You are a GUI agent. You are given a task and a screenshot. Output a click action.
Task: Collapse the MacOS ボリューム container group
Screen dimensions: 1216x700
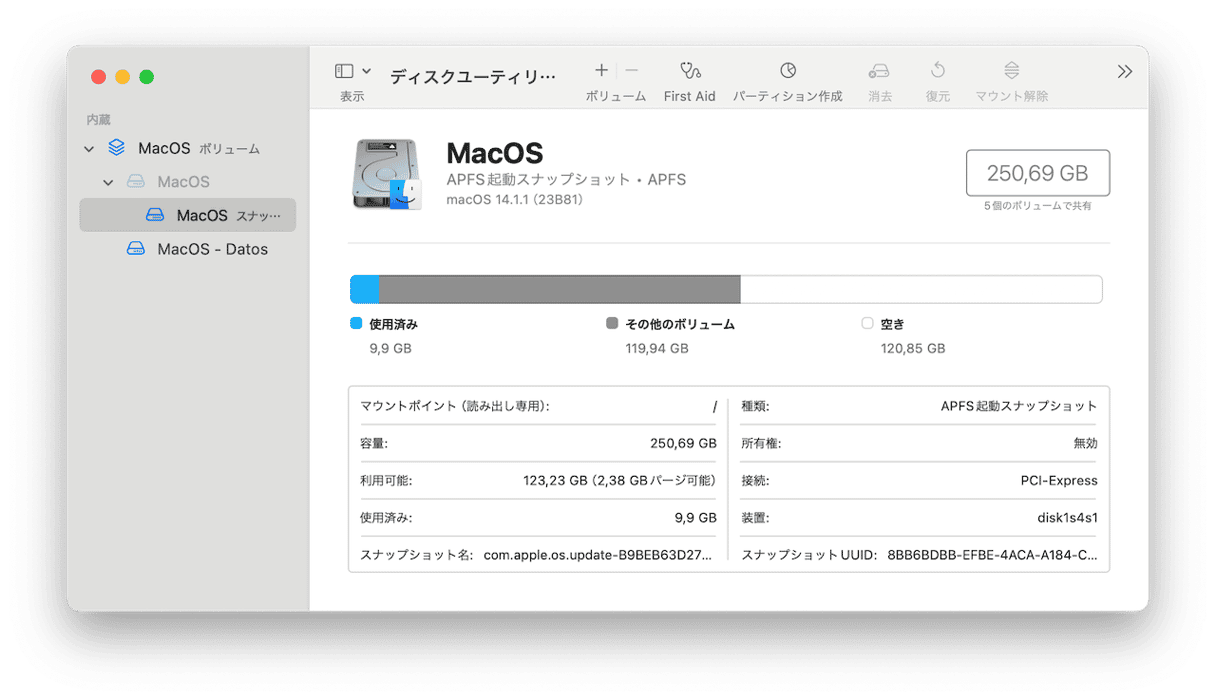tap(89, 149)
